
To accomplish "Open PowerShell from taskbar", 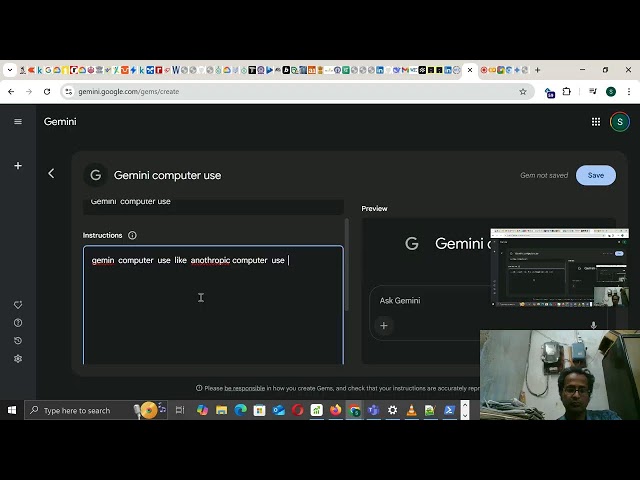I will tap(449, 410).
